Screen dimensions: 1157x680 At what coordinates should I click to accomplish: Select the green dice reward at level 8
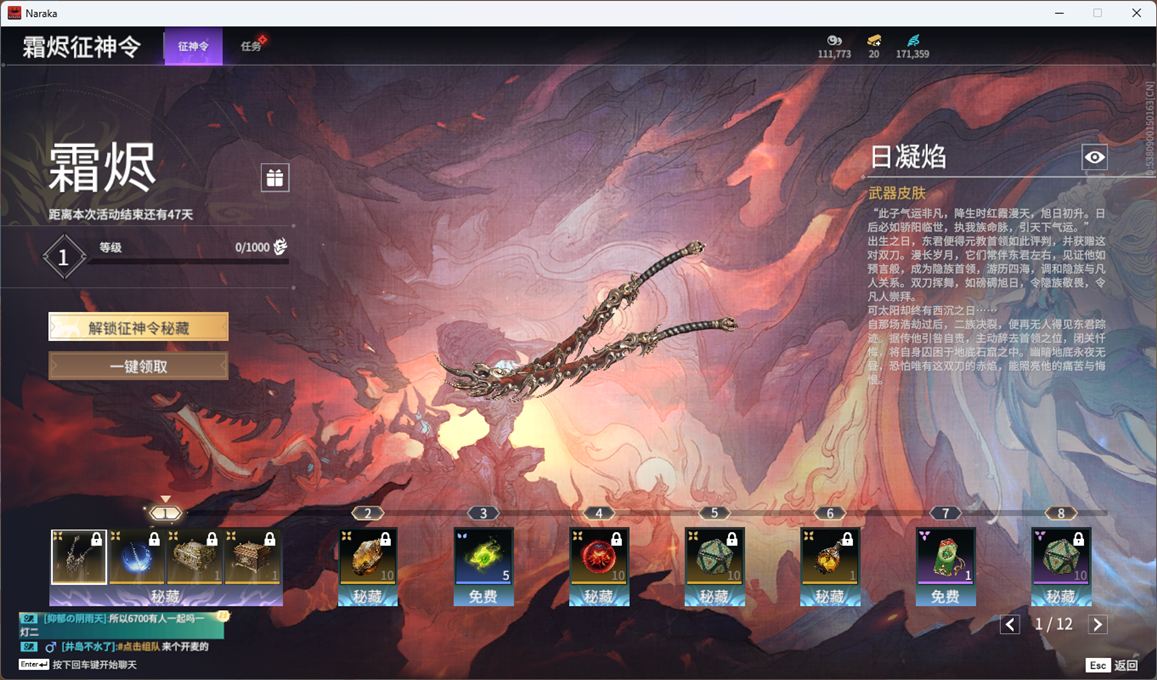pyautogui.click(x=1061, y=557)
